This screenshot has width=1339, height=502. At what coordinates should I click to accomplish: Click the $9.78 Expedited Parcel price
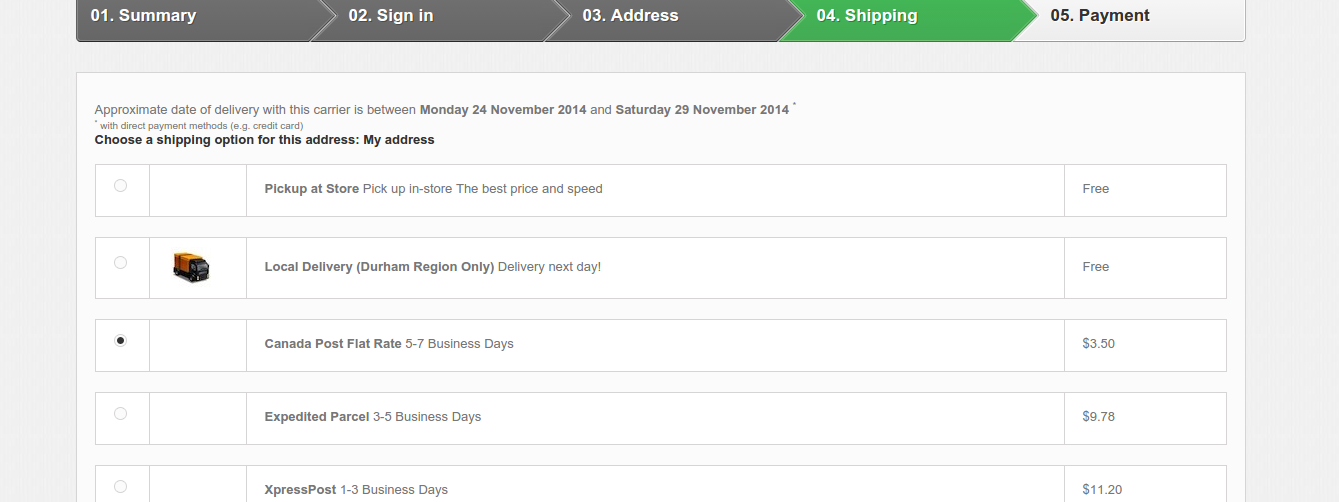coord(1098,417)
